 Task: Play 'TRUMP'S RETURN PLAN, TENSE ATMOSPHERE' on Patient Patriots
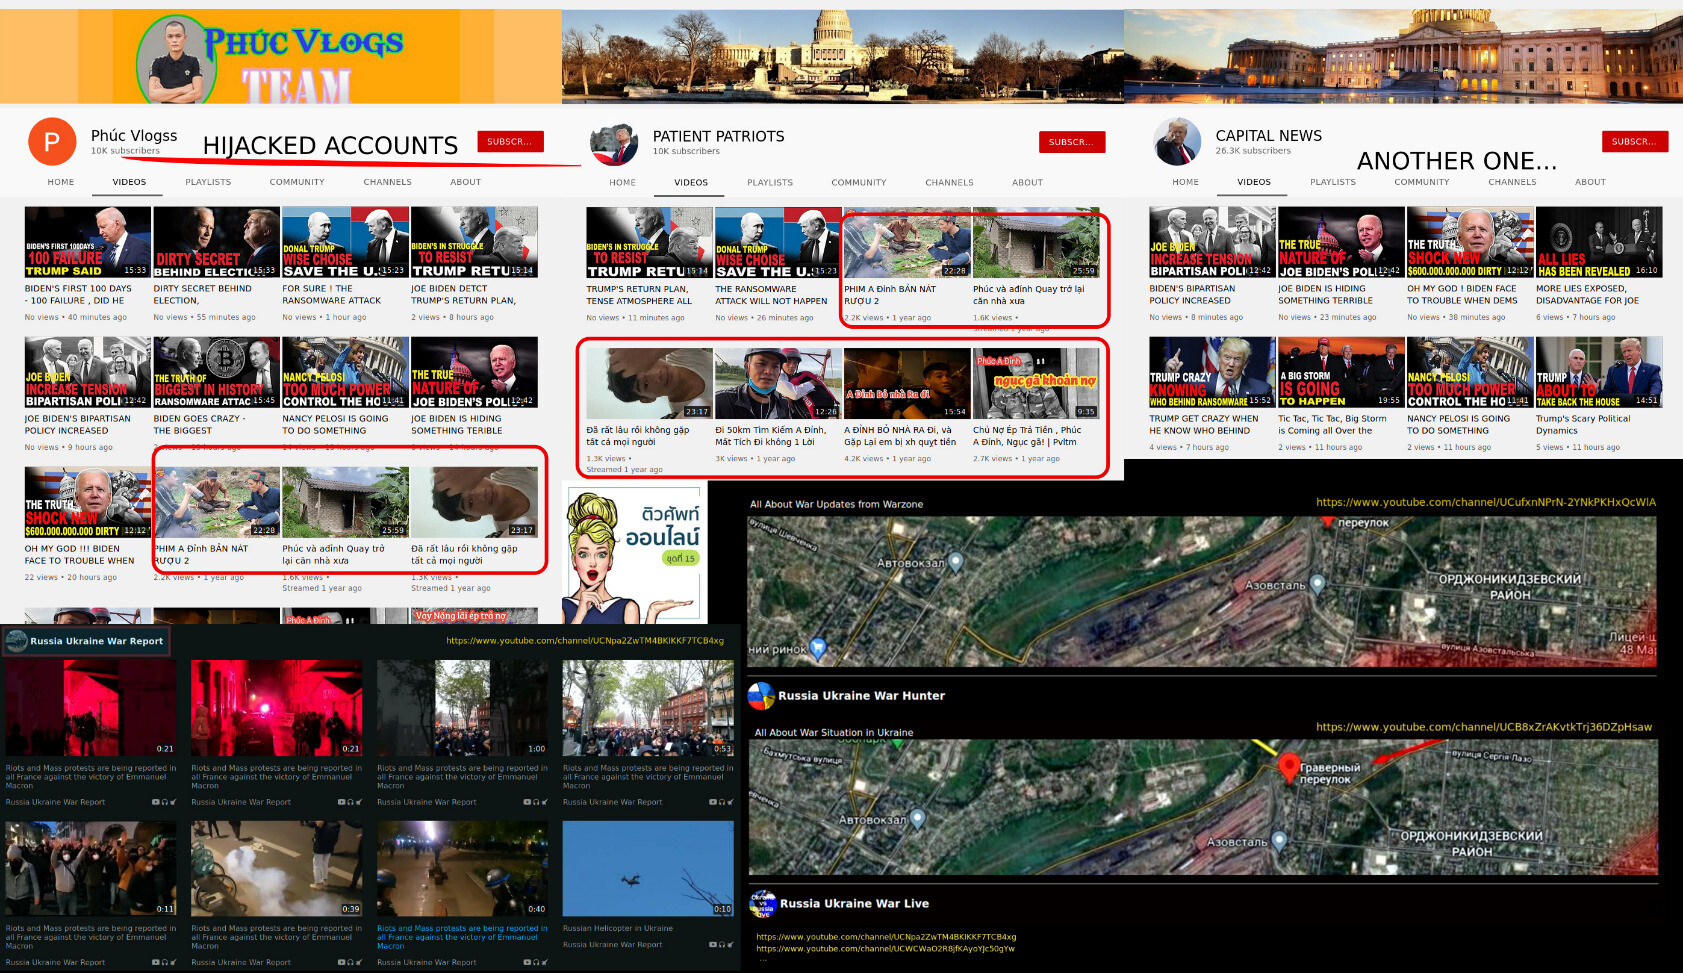point(649,242)
